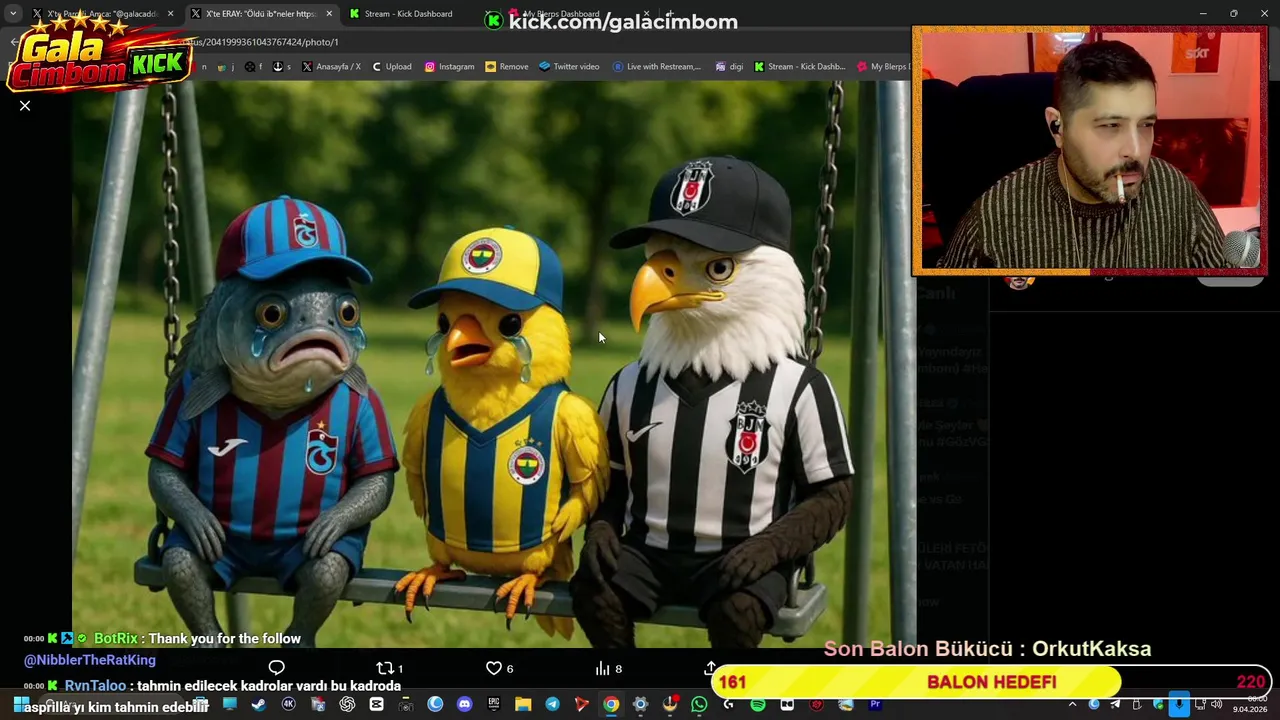The image size is (1280, 720).
Task: Open the Anasayfa / X bookmark
Action: point(331,67)
